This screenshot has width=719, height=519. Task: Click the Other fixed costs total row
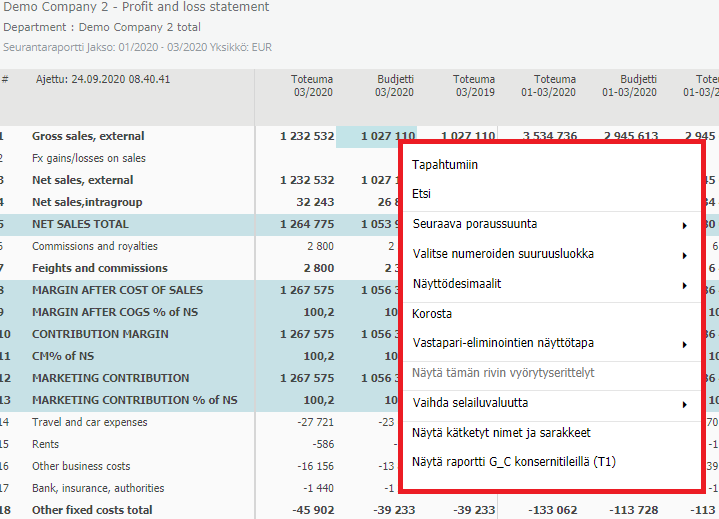[x=92, y=510]
